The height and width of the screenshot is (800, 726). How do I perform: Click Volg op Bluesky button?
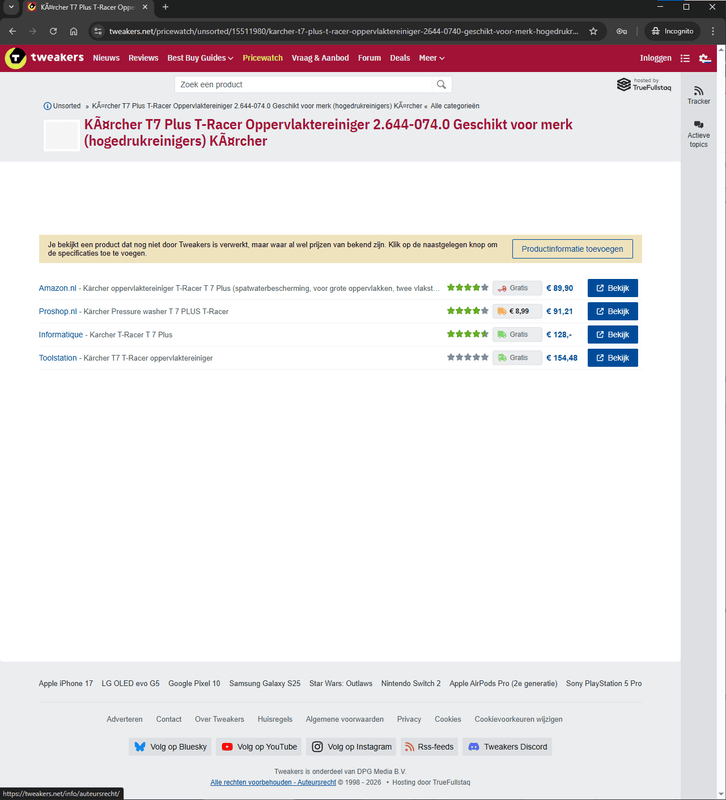coord(170,747)
